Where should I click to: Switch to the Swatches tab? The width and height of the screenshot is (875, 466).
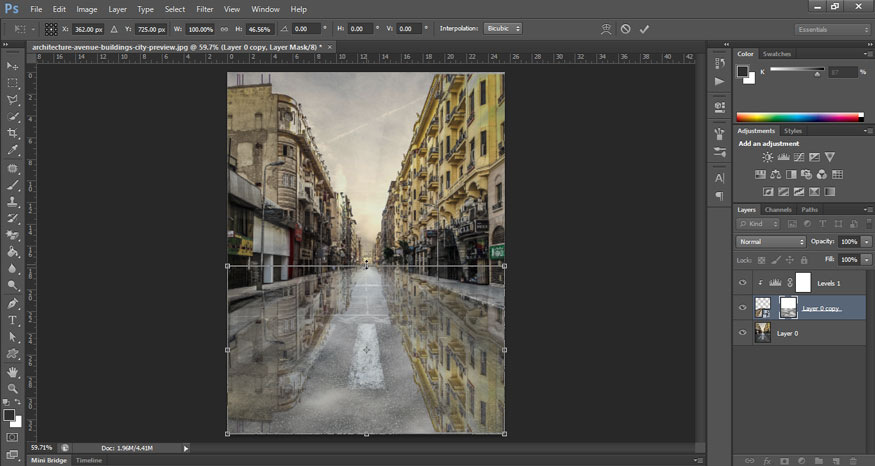[777, 54]
